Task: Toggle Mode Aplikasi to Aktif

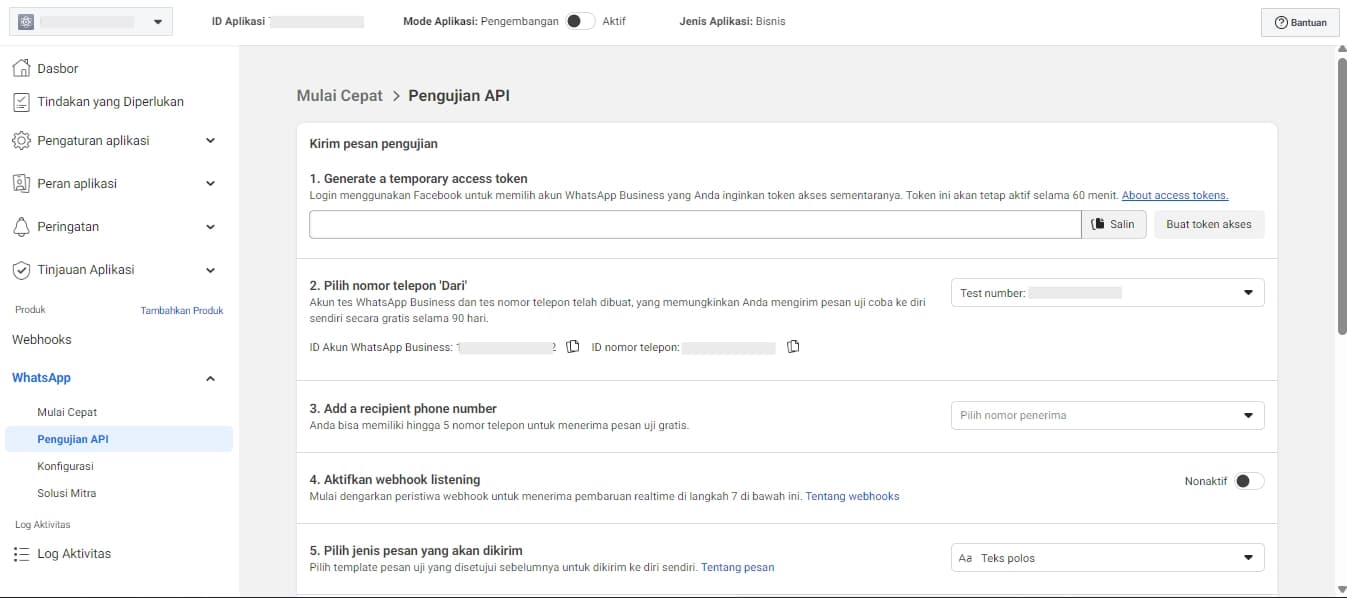Action: [x=579, y=21]
